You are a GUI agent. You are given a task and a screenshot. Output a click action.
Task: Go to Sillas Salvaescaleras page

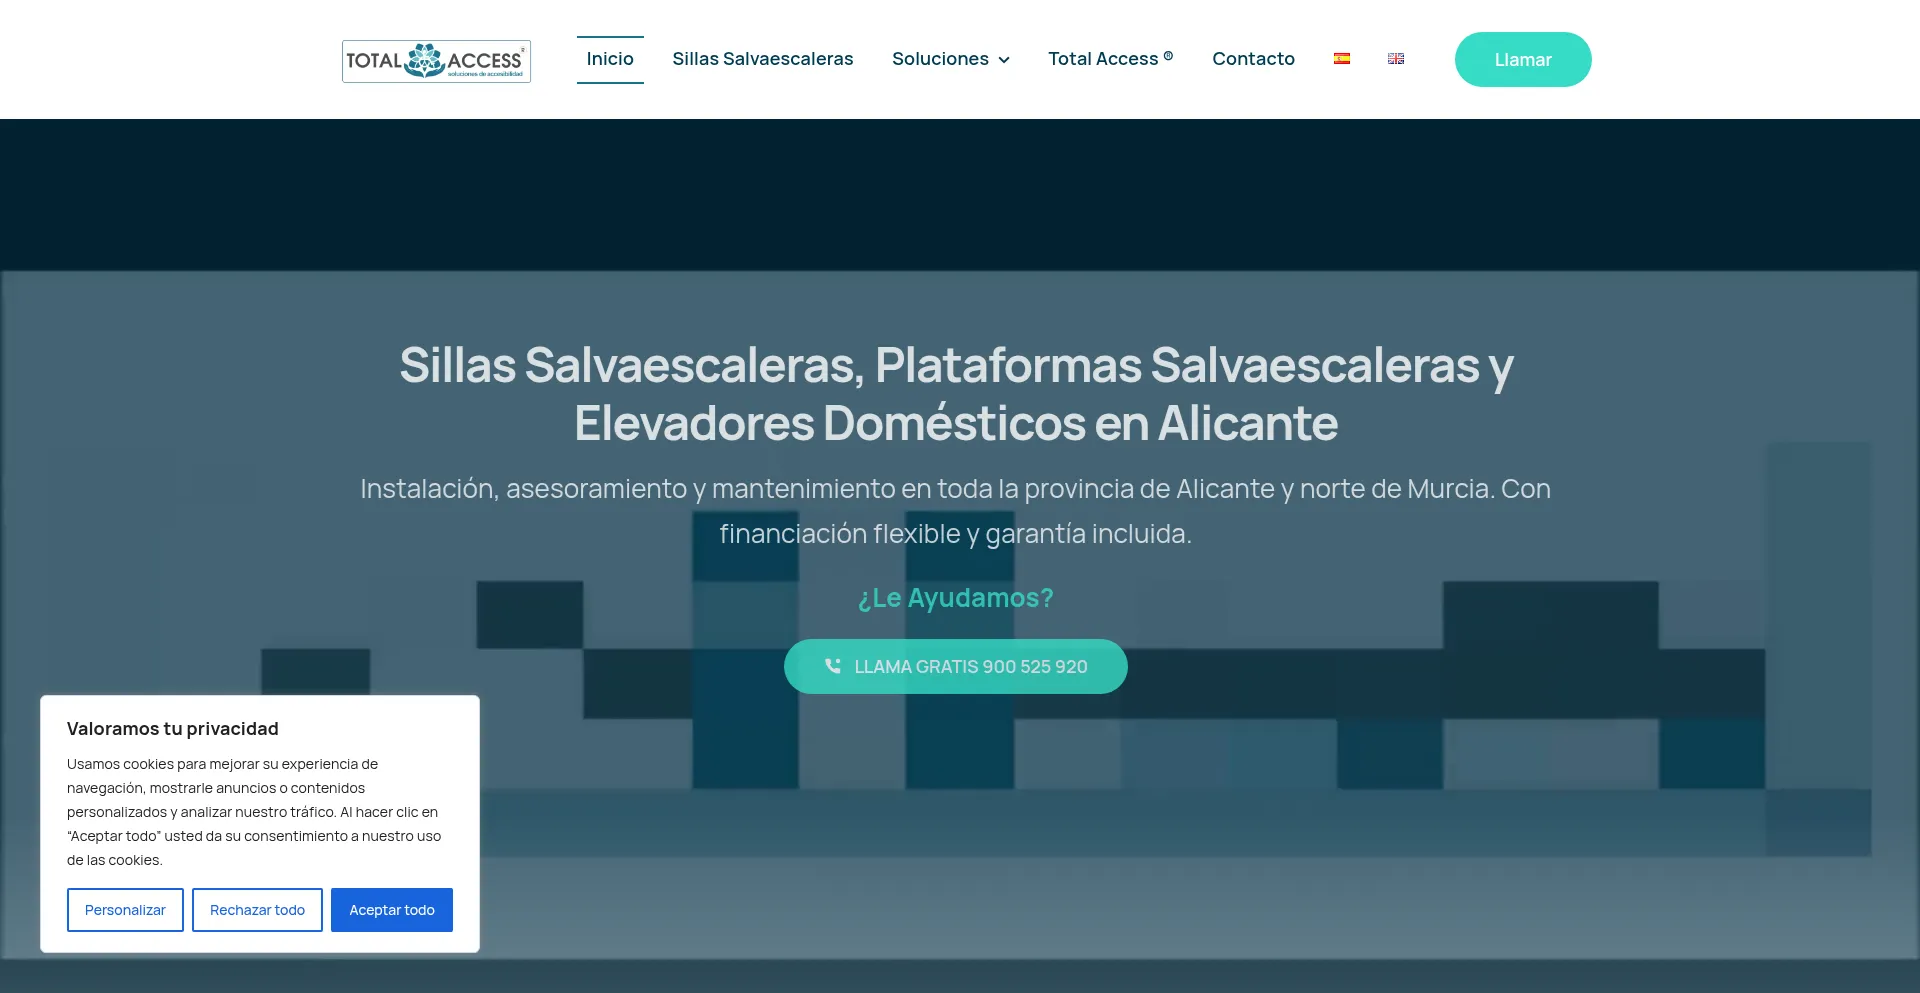pyautogui.click(x=763, y=59)
